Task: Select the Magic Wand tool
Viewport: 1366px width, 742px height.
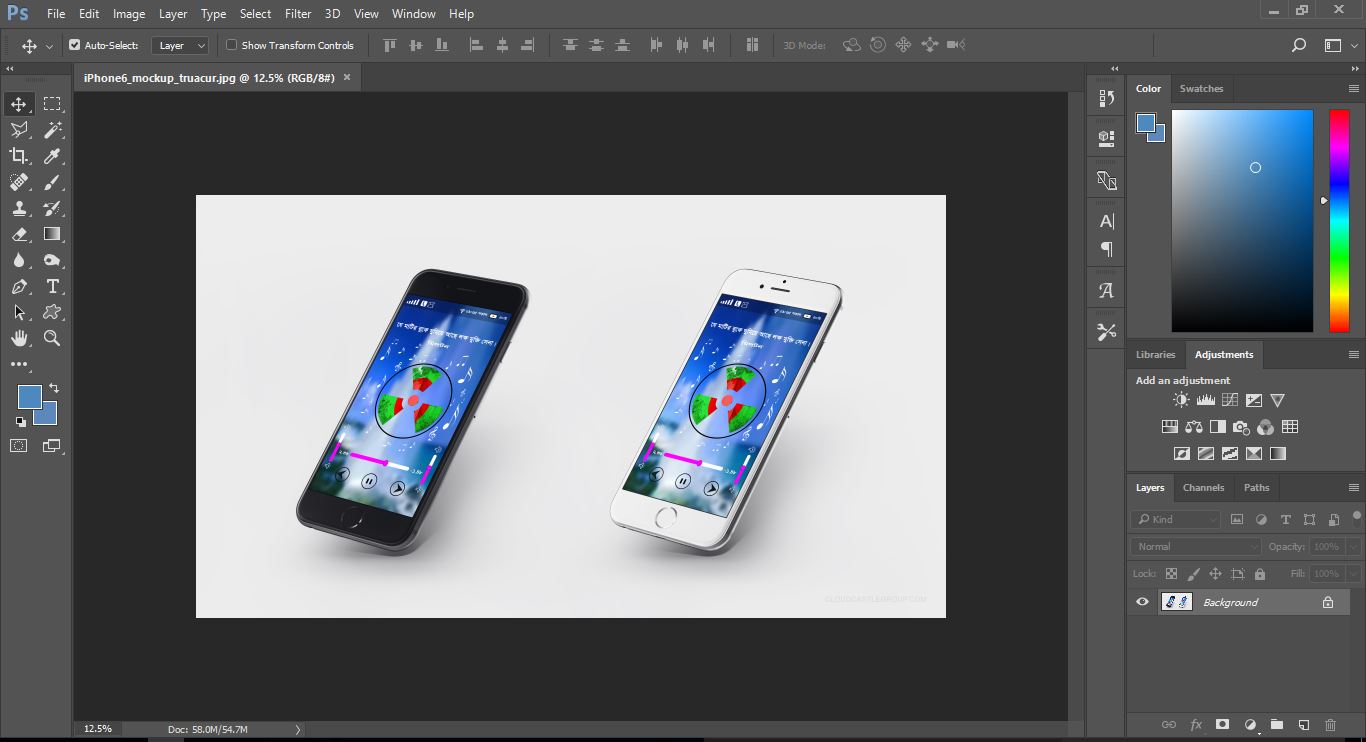Action: click(53, 129)
